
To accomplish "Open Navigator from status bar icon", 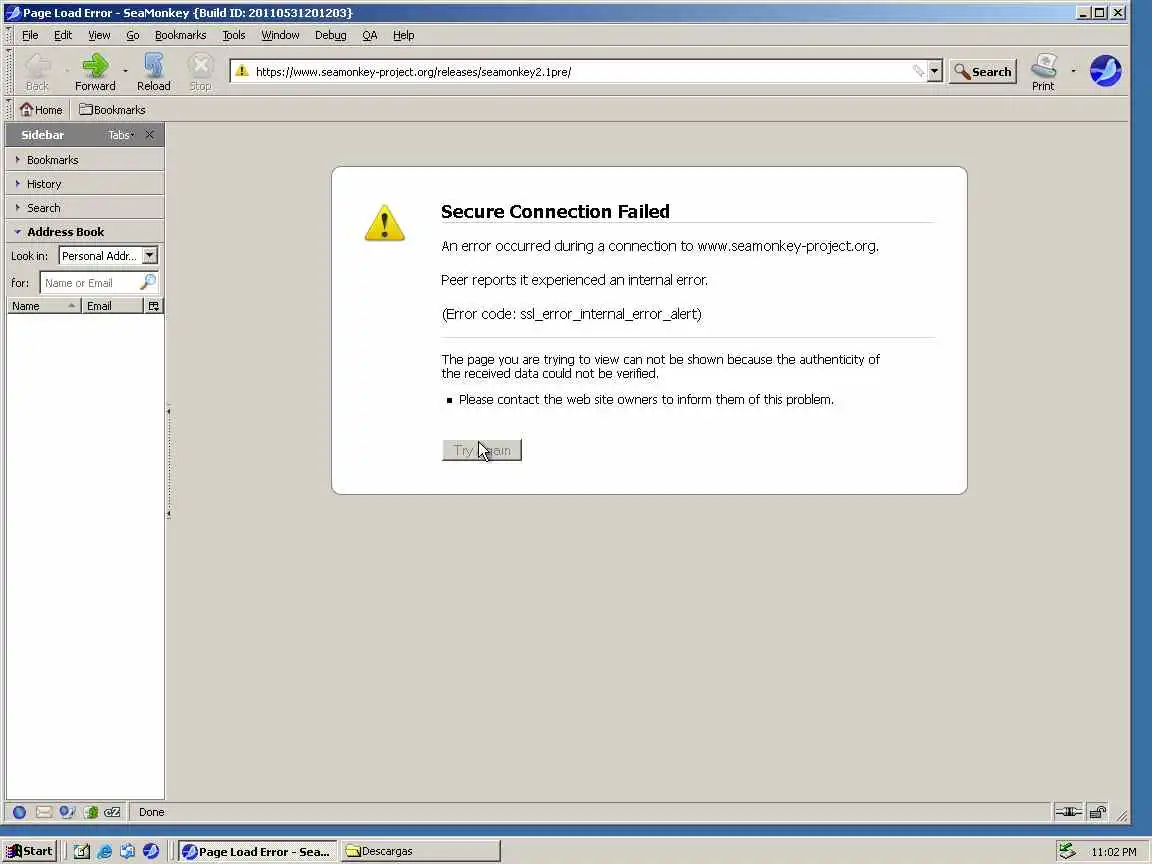I will (x=20, y=812).
